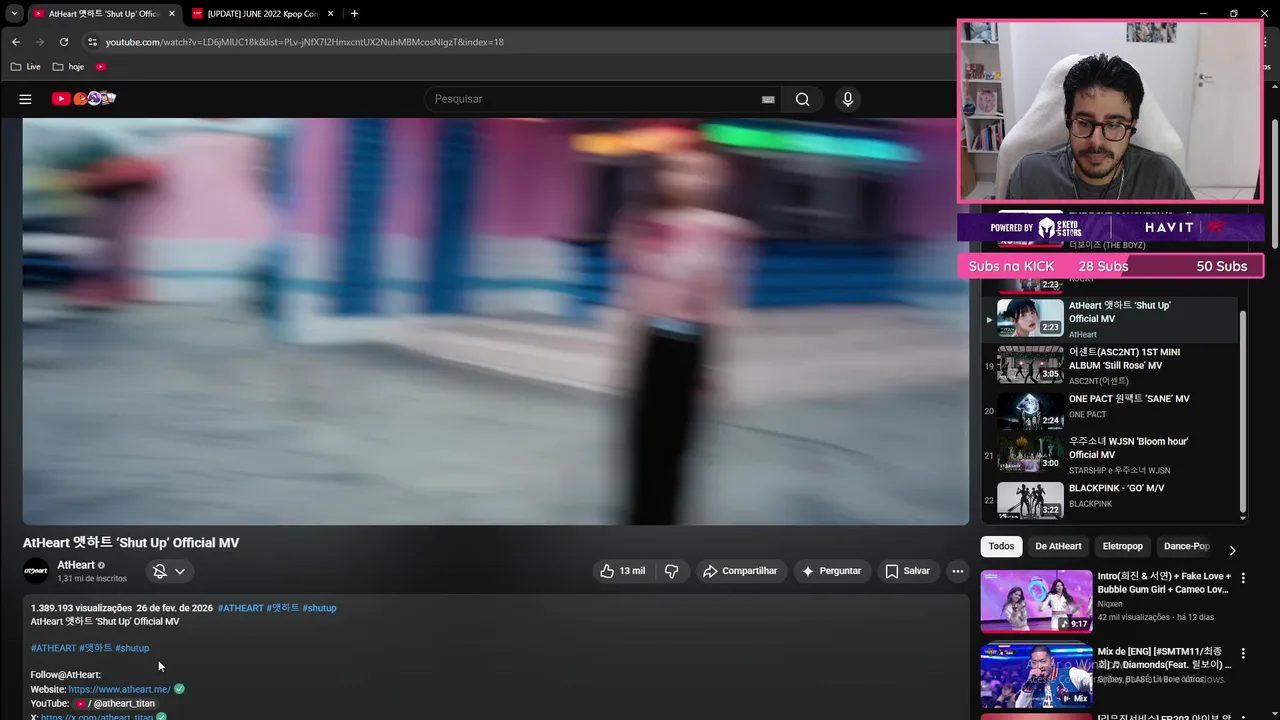Save the video with Salvar

907,571
